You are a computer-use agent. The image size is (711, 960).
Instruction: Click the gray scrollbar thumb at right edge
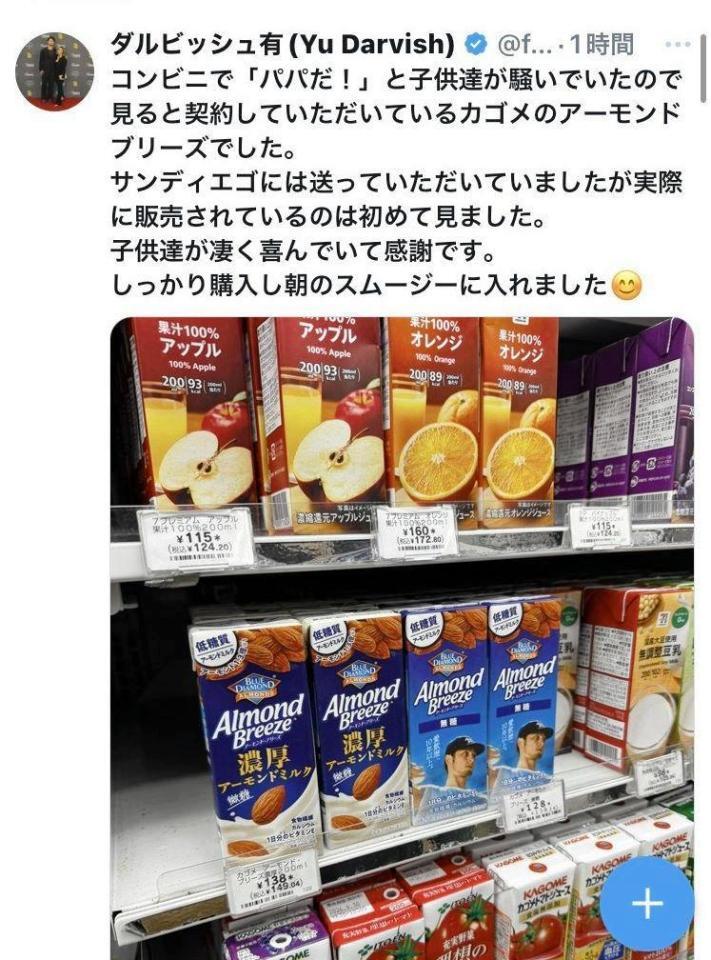(702, 69)
